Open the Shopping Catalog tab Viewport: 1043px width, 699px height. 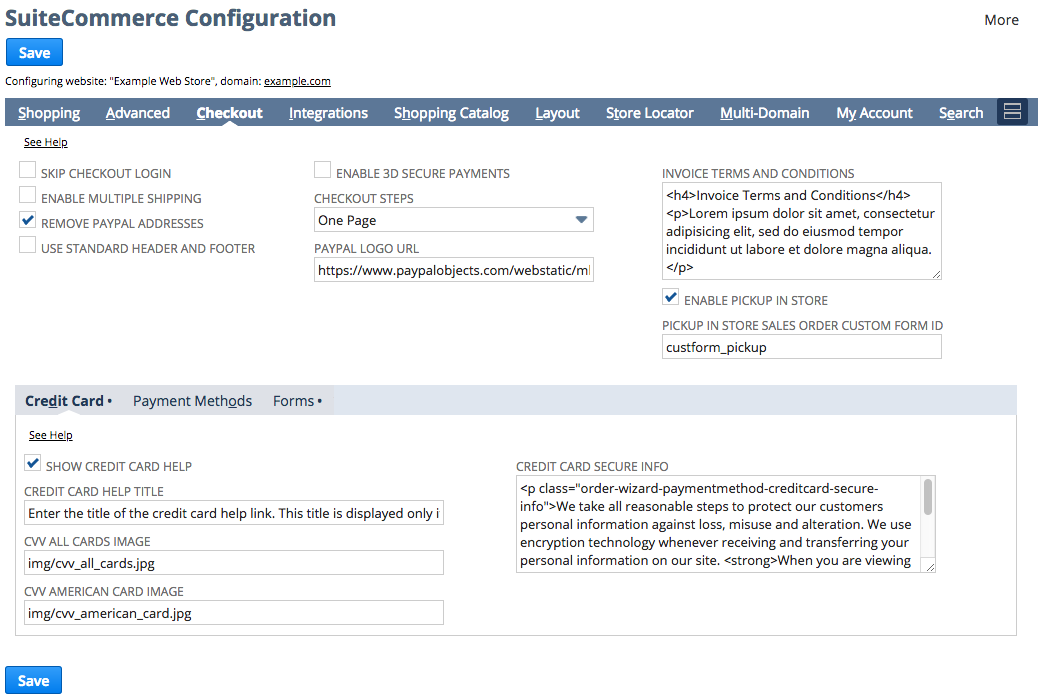point(452,113)
